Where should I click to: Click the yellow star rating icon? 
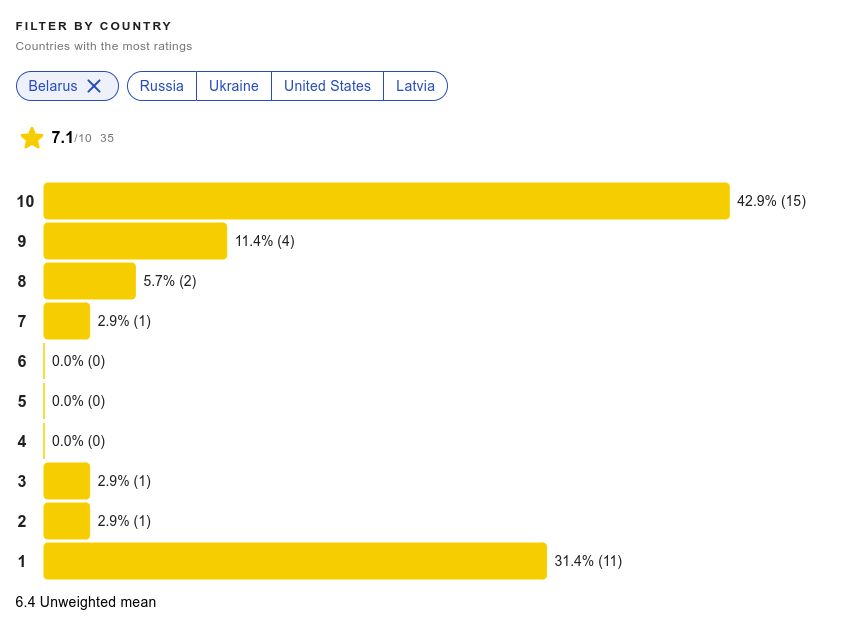pyautogui.click(x=32, y=138)
